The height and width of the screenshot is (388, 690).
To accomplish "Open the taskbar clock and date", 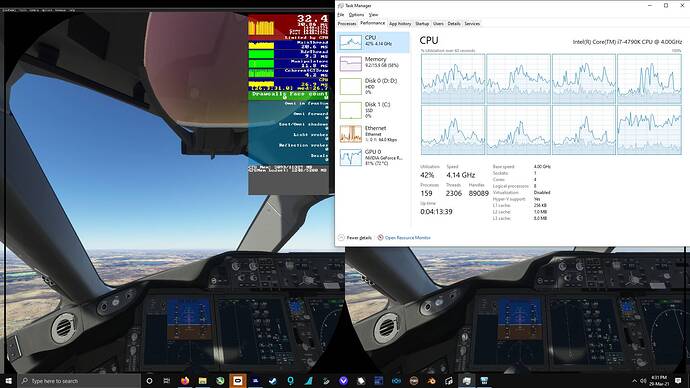I will [658, 381].
